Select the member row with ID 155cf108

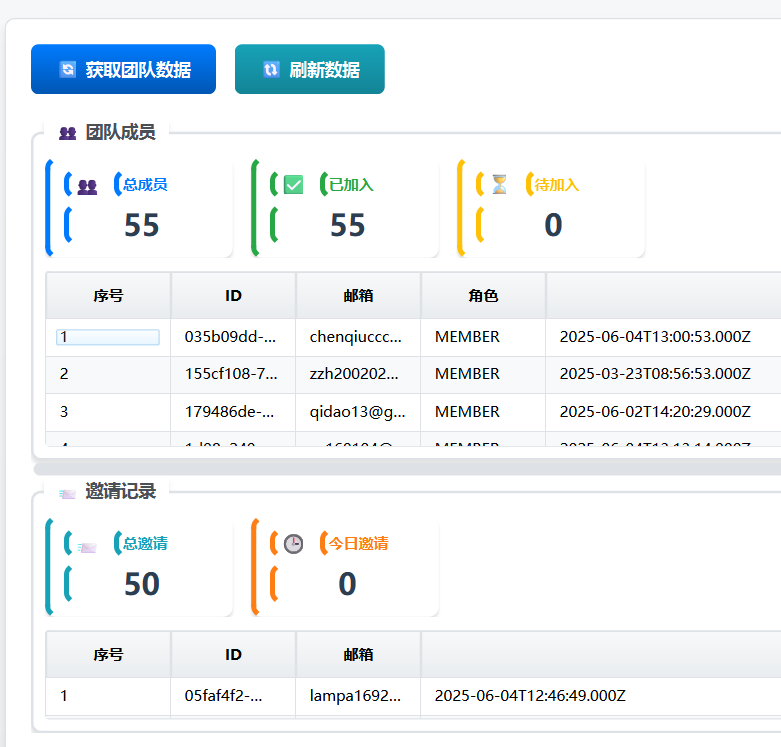click(x=413, y=374)
